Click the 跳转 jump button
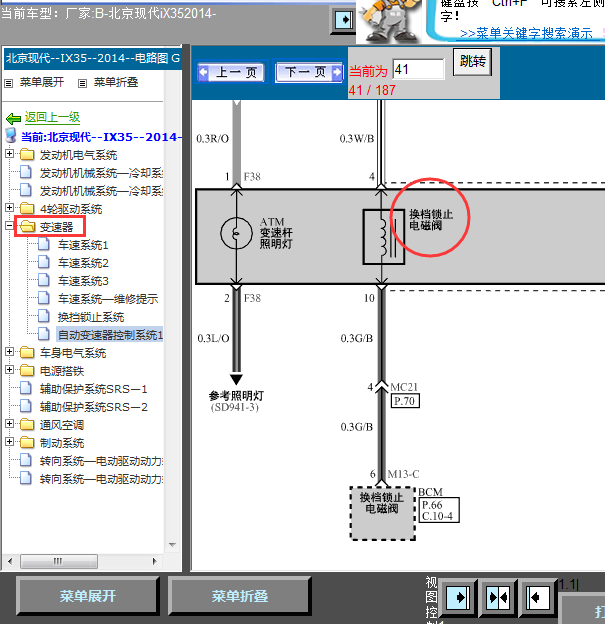Image resolution: width=605 pixels, height=626 pixels. pos(472,62)
